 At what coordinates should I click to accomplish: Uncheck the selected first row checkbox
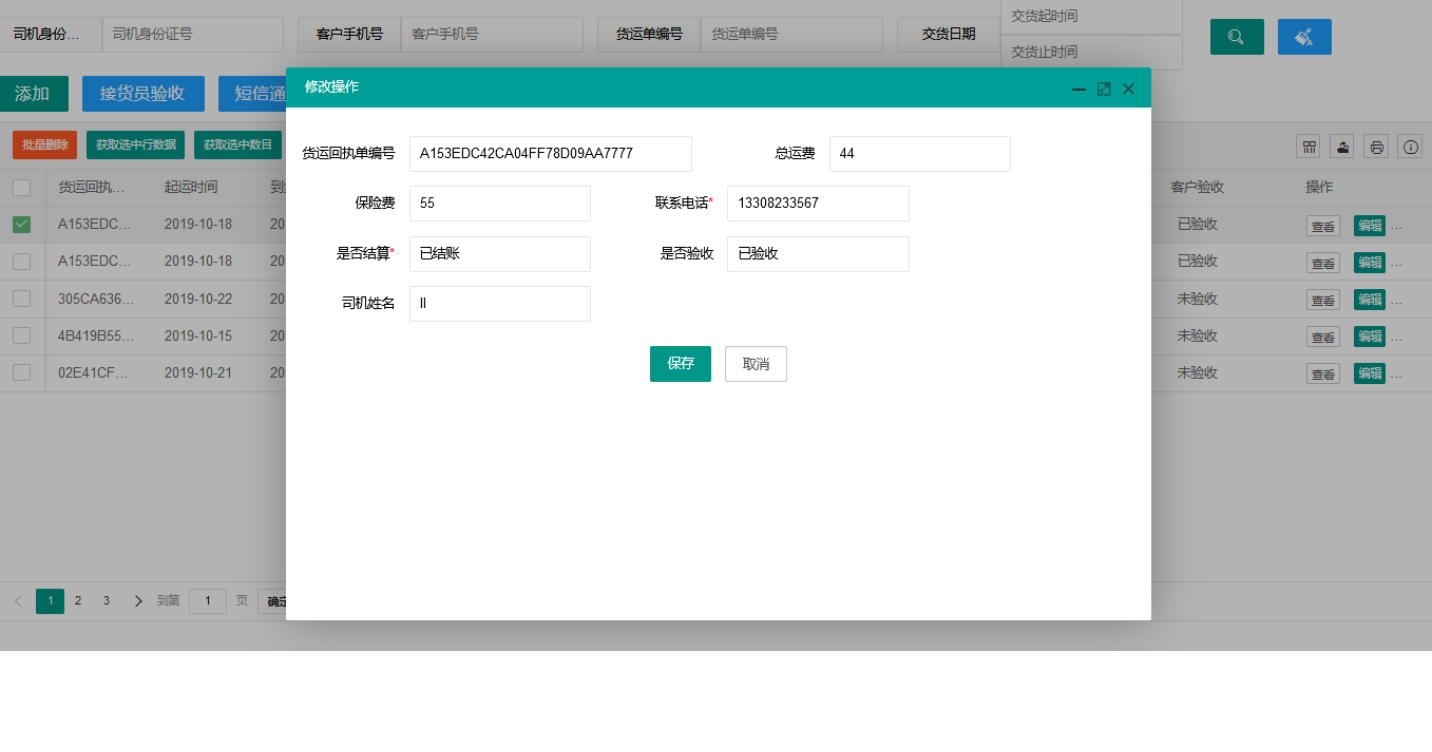click(x=22, y=225)
